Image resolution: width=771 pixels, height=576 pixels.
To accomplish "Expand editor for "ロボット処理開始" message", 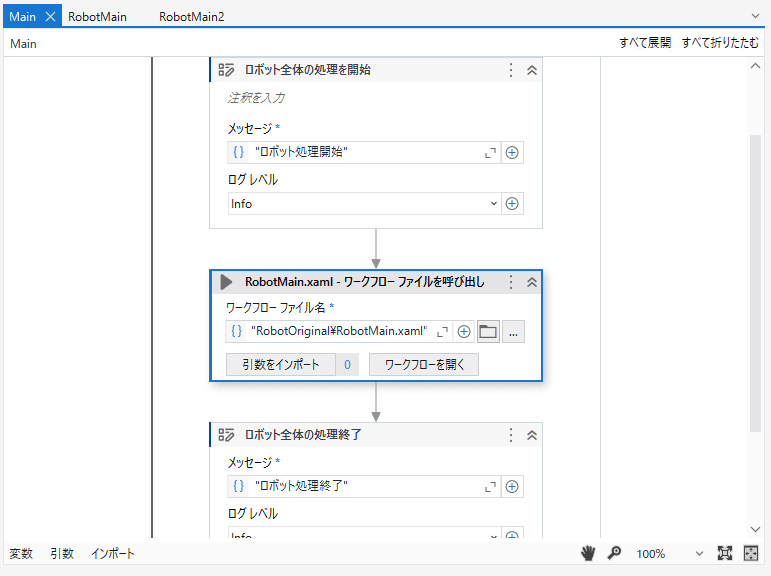I will (x=490, y=153).
